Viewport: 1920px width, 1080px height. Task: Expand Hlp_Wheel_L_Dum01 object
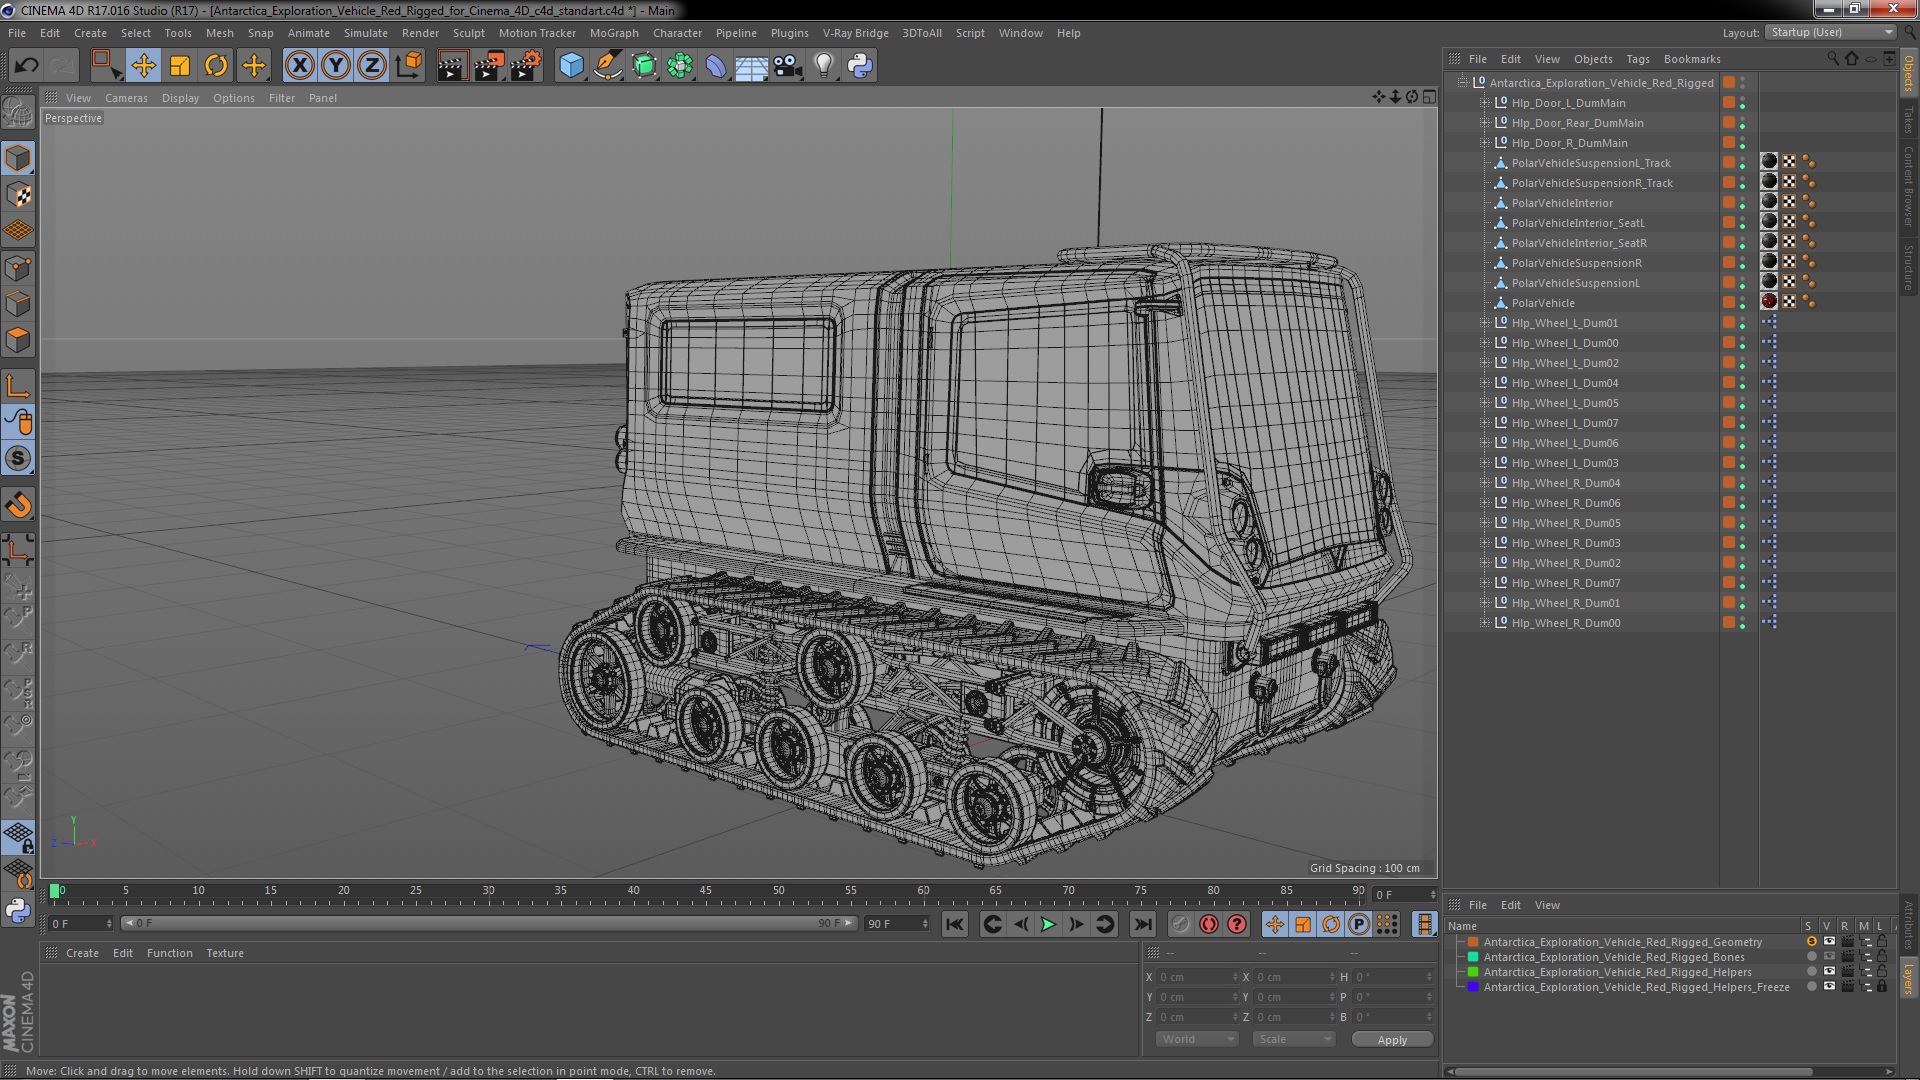point(1484,323)
